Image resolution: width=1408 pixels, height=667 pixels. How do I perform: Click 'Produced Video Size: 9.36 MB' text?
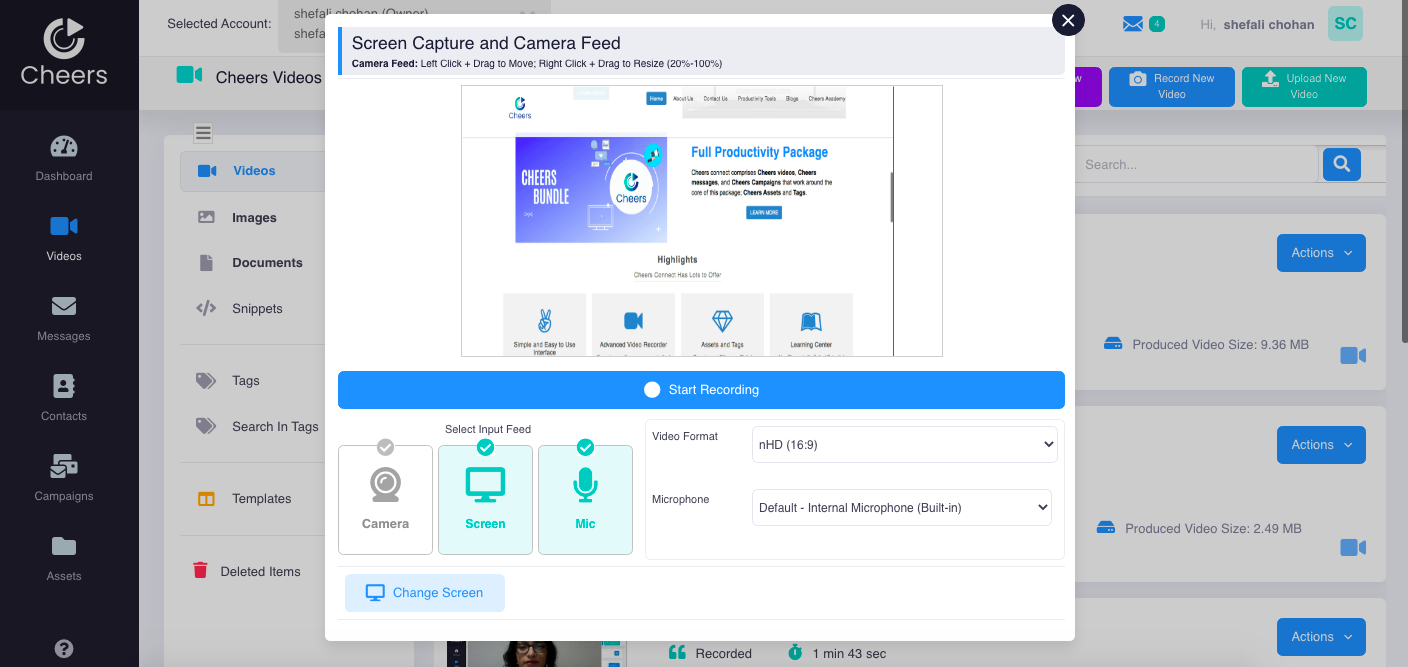[1220, 345]
